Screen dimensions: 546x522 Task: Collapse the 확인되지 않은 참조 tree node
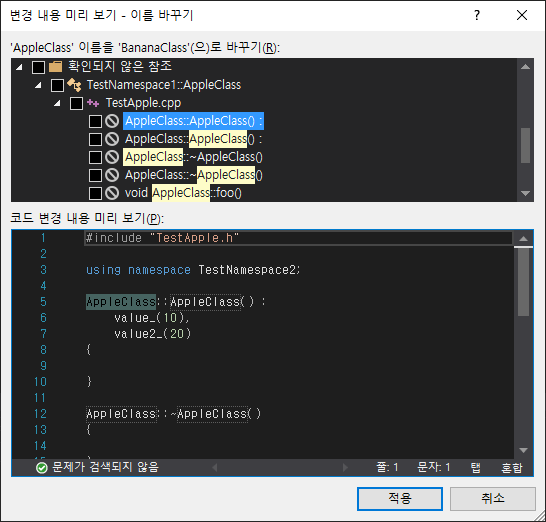coord(20,67)
